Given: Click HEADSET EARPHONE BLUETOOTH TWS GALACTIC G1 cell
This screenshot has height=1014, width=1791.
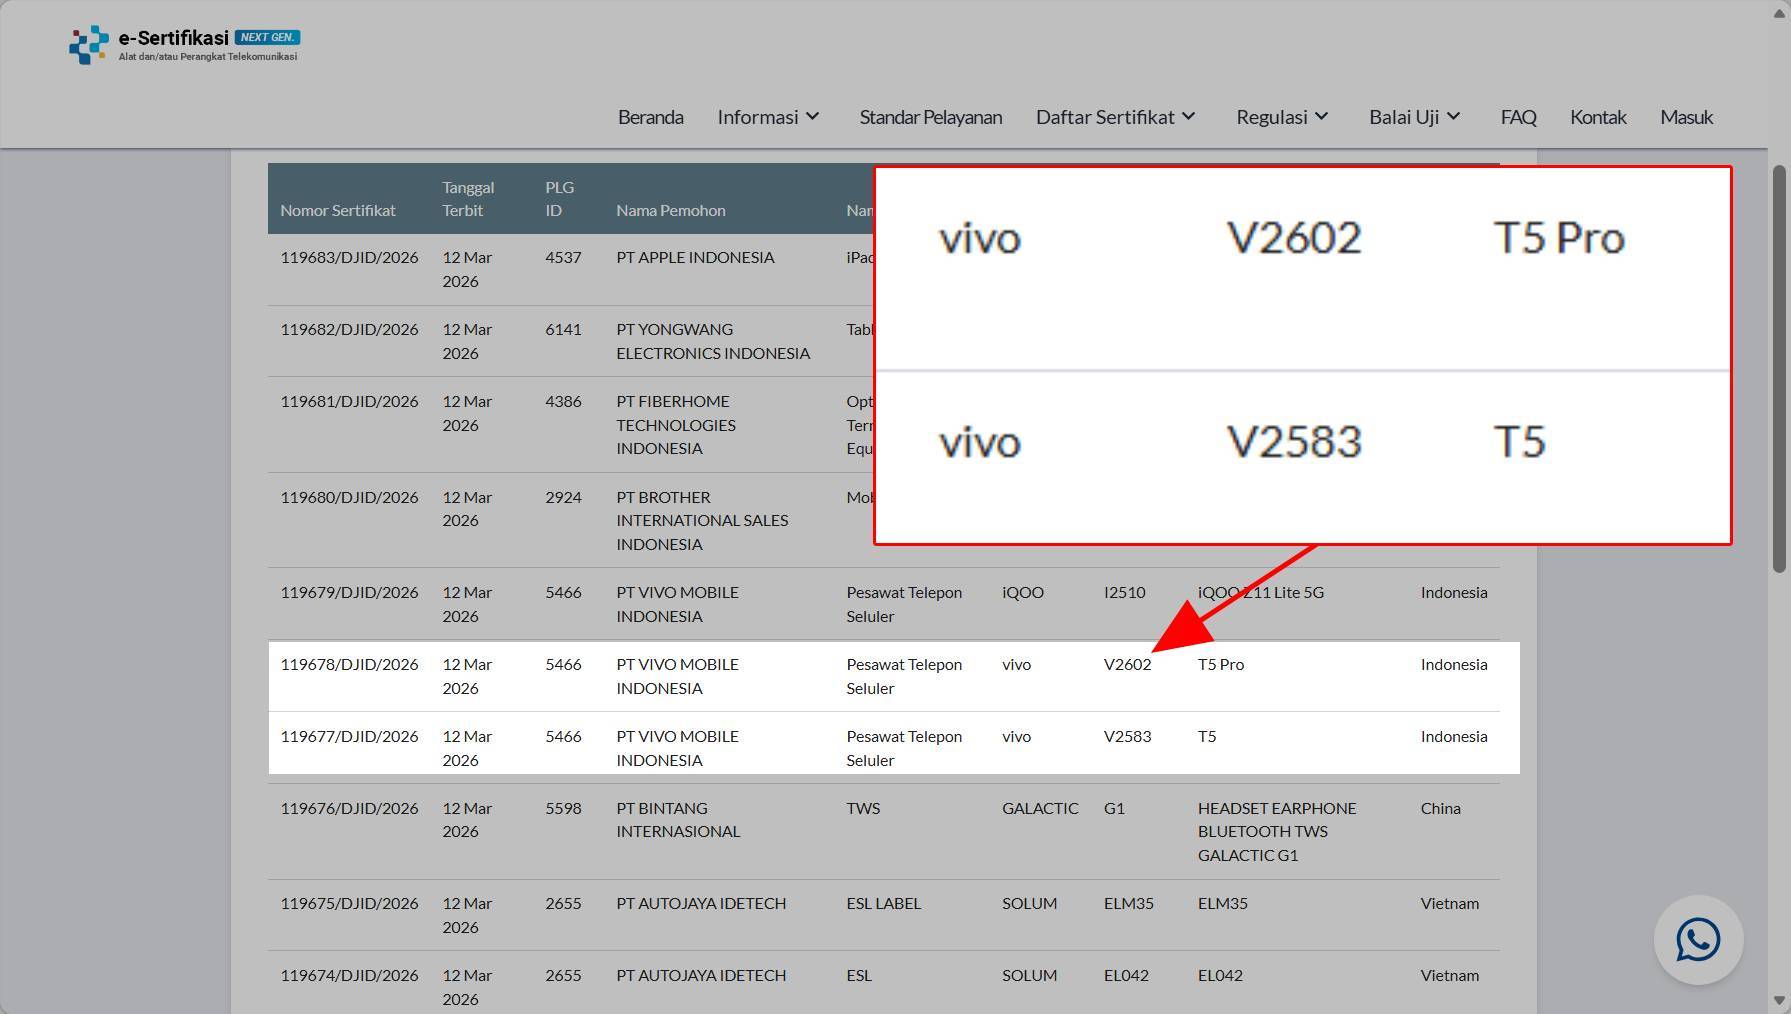Looking at the screenshot, I should [1277, 831].
